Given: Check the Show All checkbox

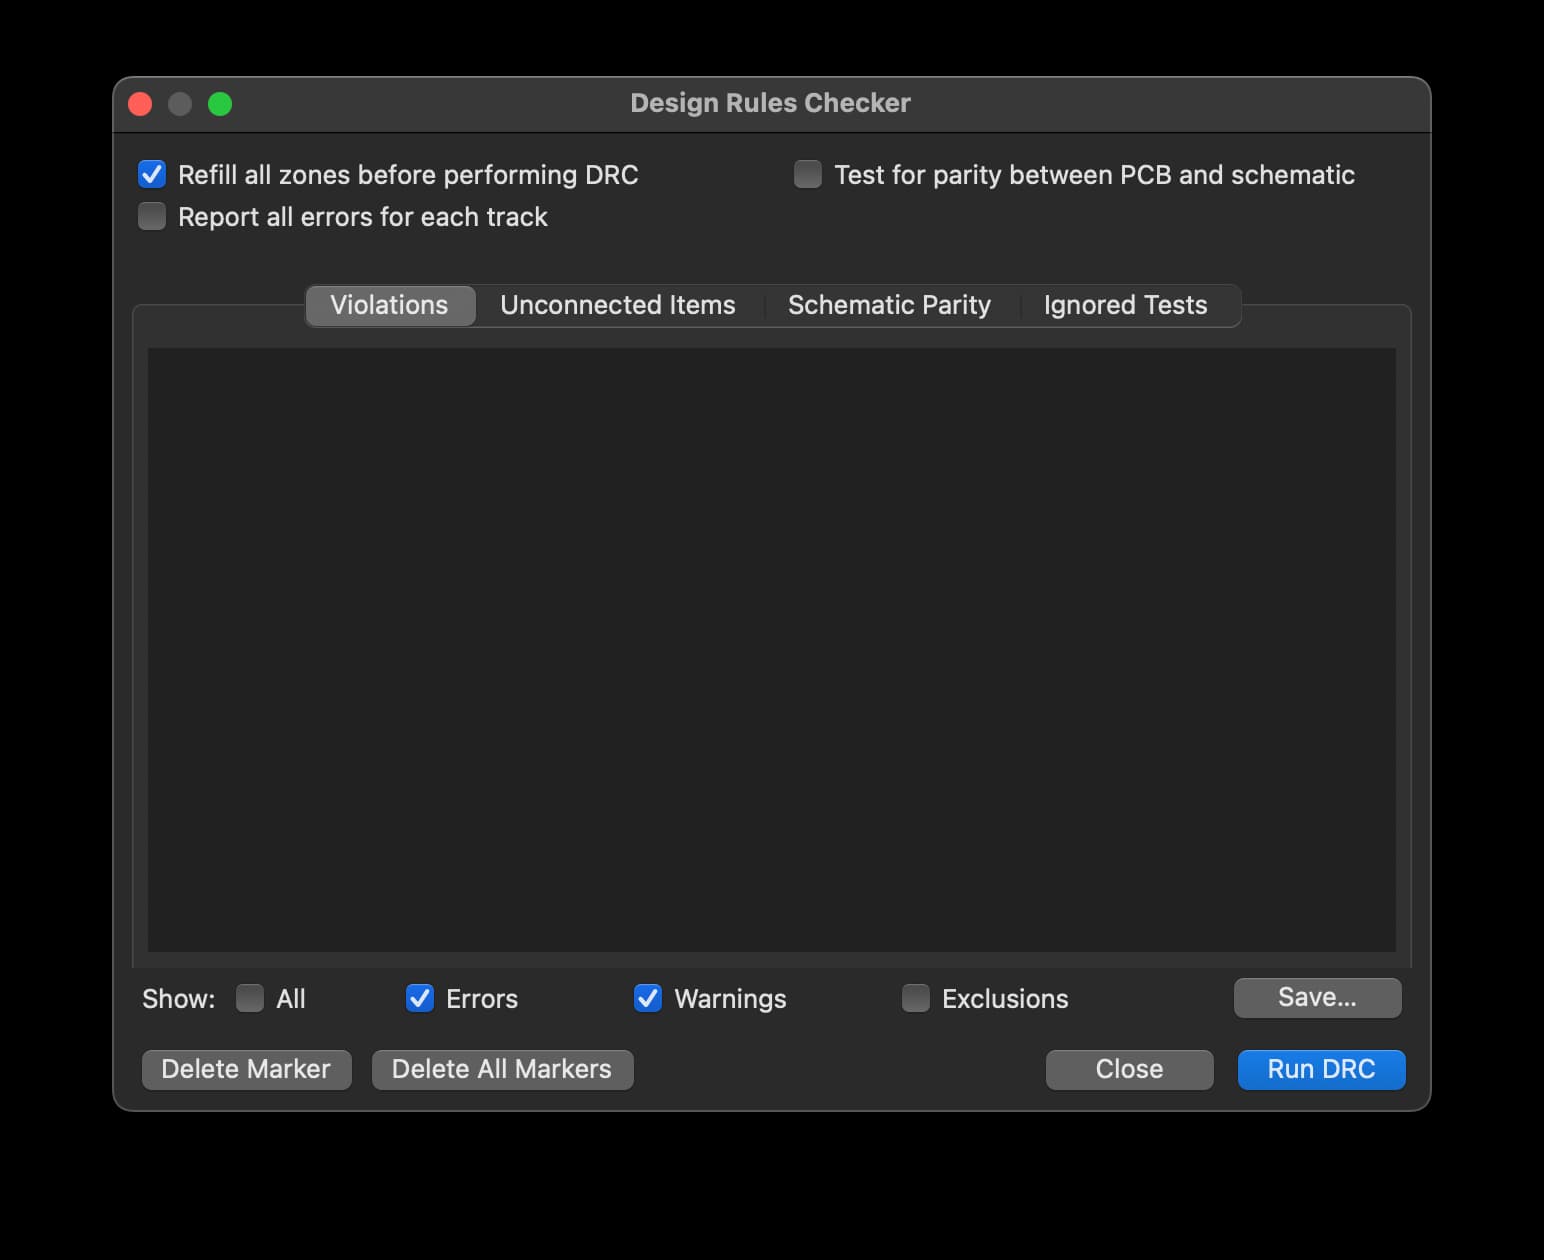Looking at the screenshot, I should tap(250, 998).
